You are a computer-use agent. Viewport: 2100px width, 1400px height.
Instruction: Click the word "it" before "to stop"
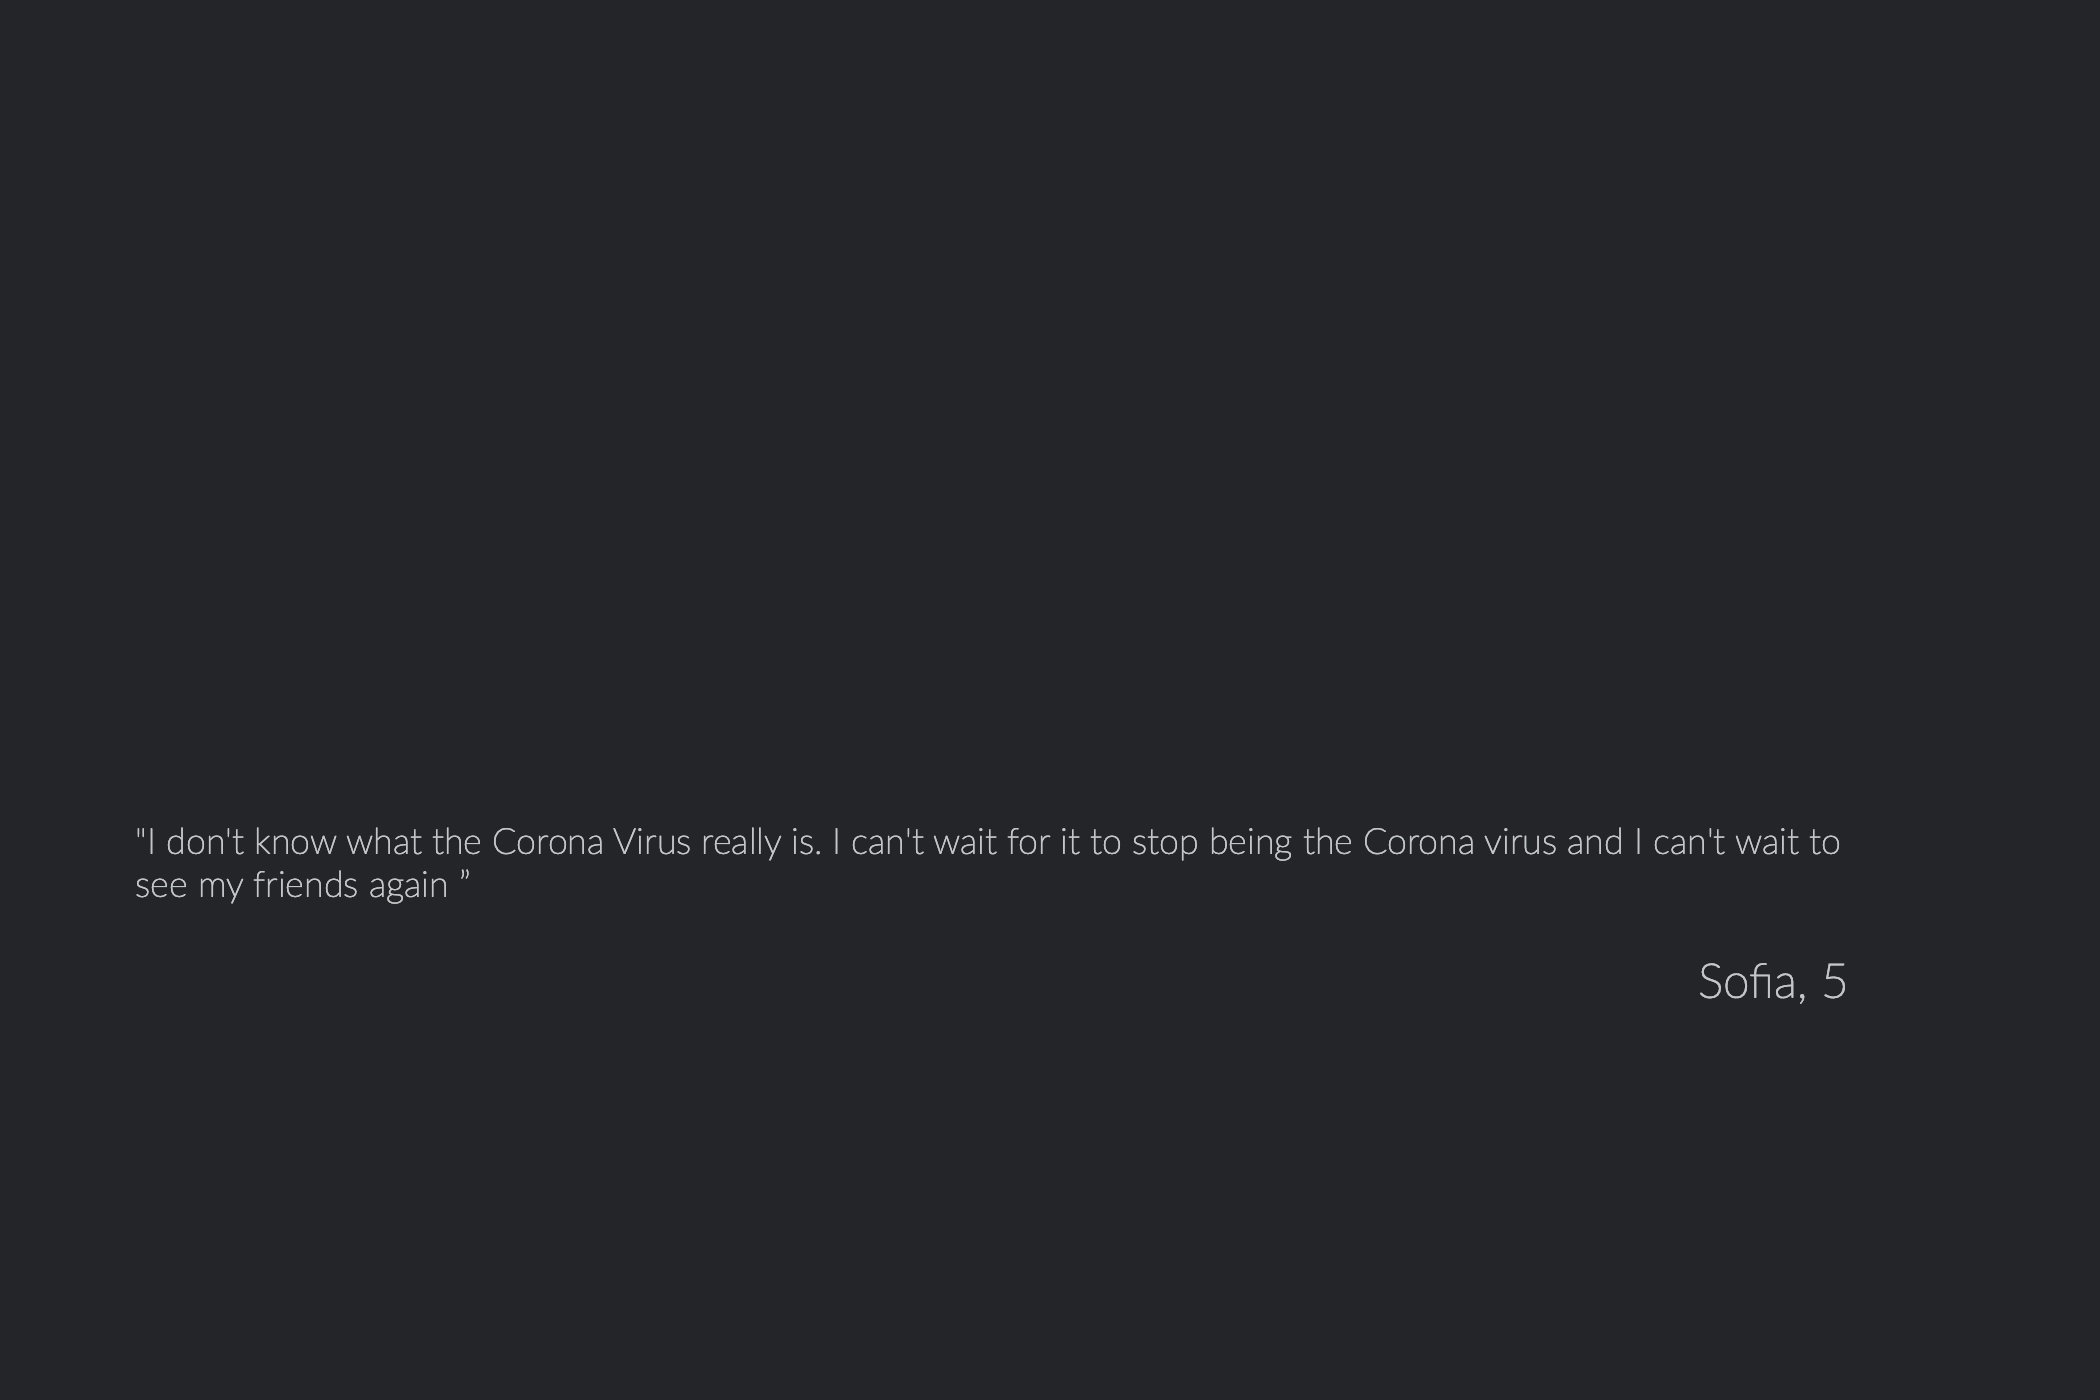[1070, 842]
